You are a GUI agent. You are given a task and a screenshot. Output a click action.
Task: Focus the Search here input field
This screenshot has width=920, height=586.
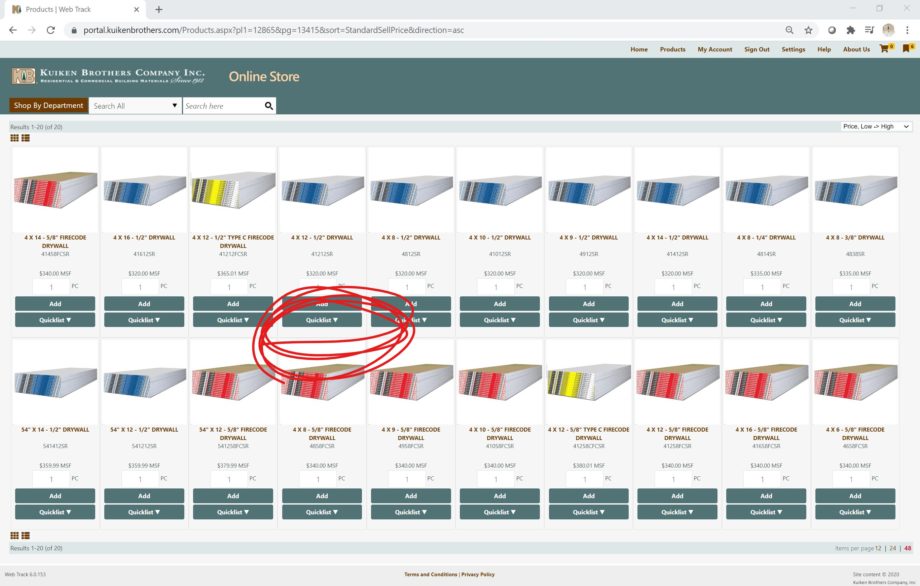223,106
